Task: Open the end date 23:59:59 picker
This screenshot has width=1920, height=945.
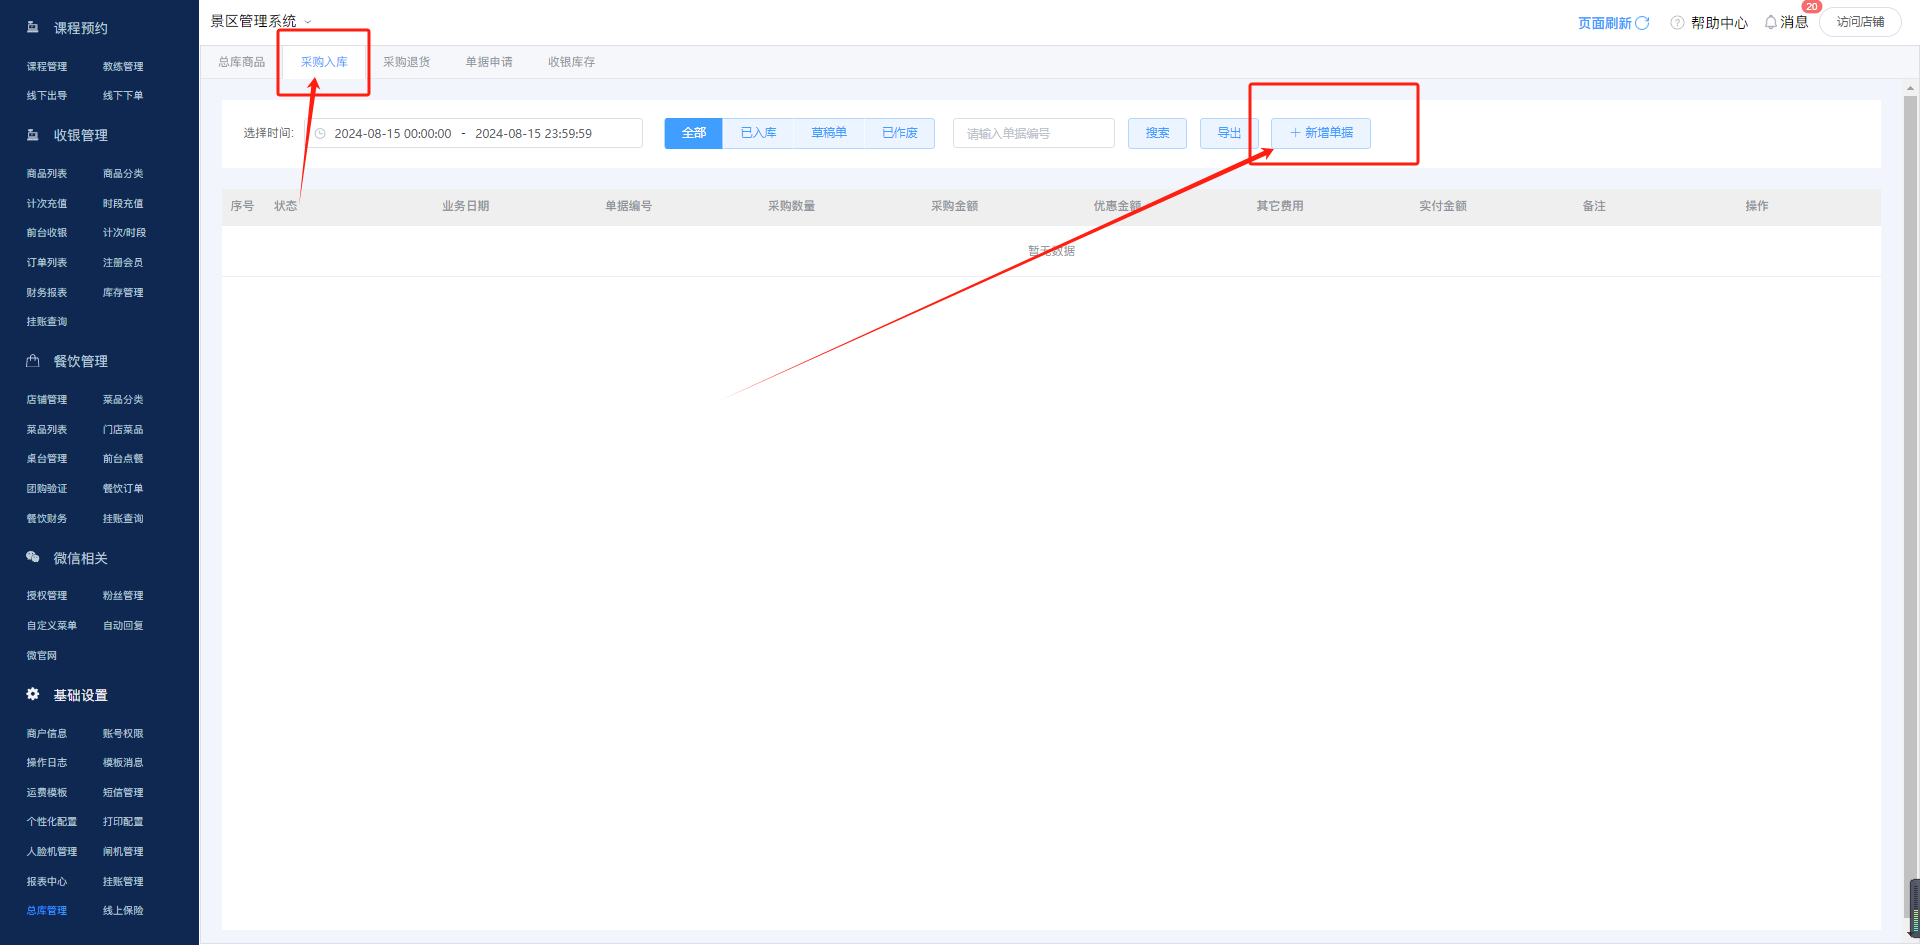Action: tap(533, 134)
